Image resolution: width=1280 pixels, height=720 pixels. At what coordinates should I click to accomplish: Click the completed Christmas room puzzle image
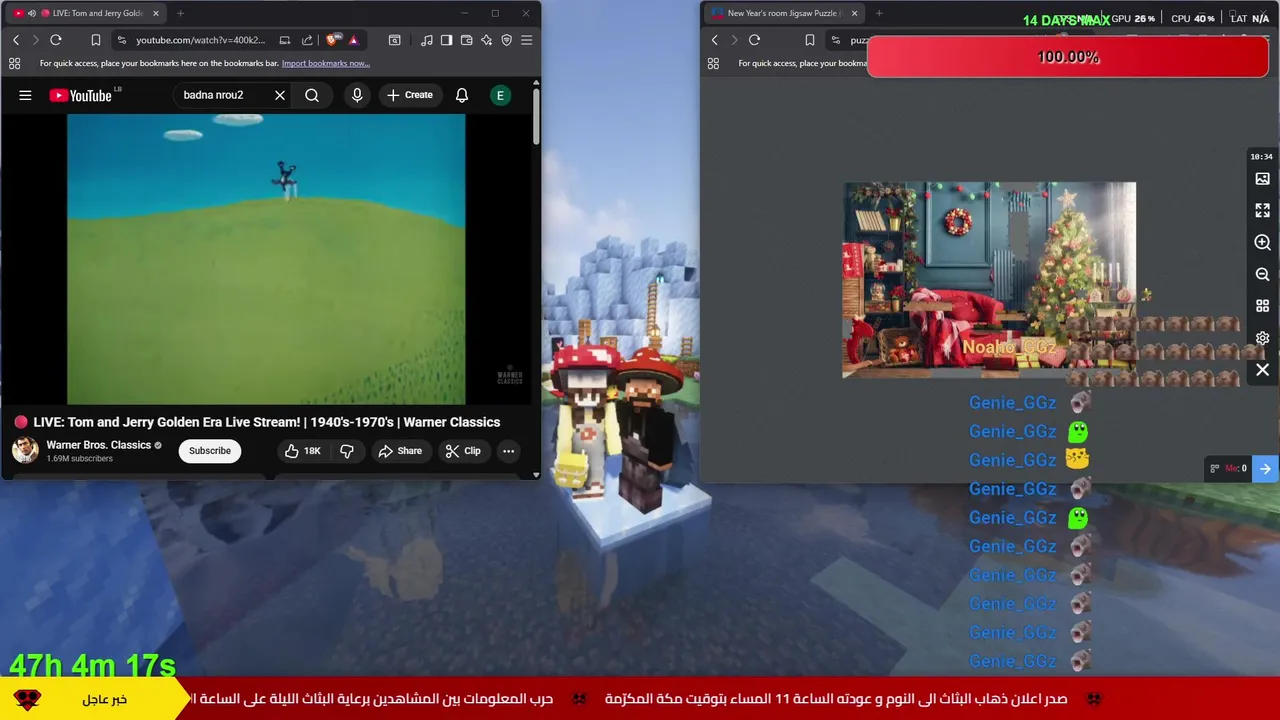(x=989, y=280)
